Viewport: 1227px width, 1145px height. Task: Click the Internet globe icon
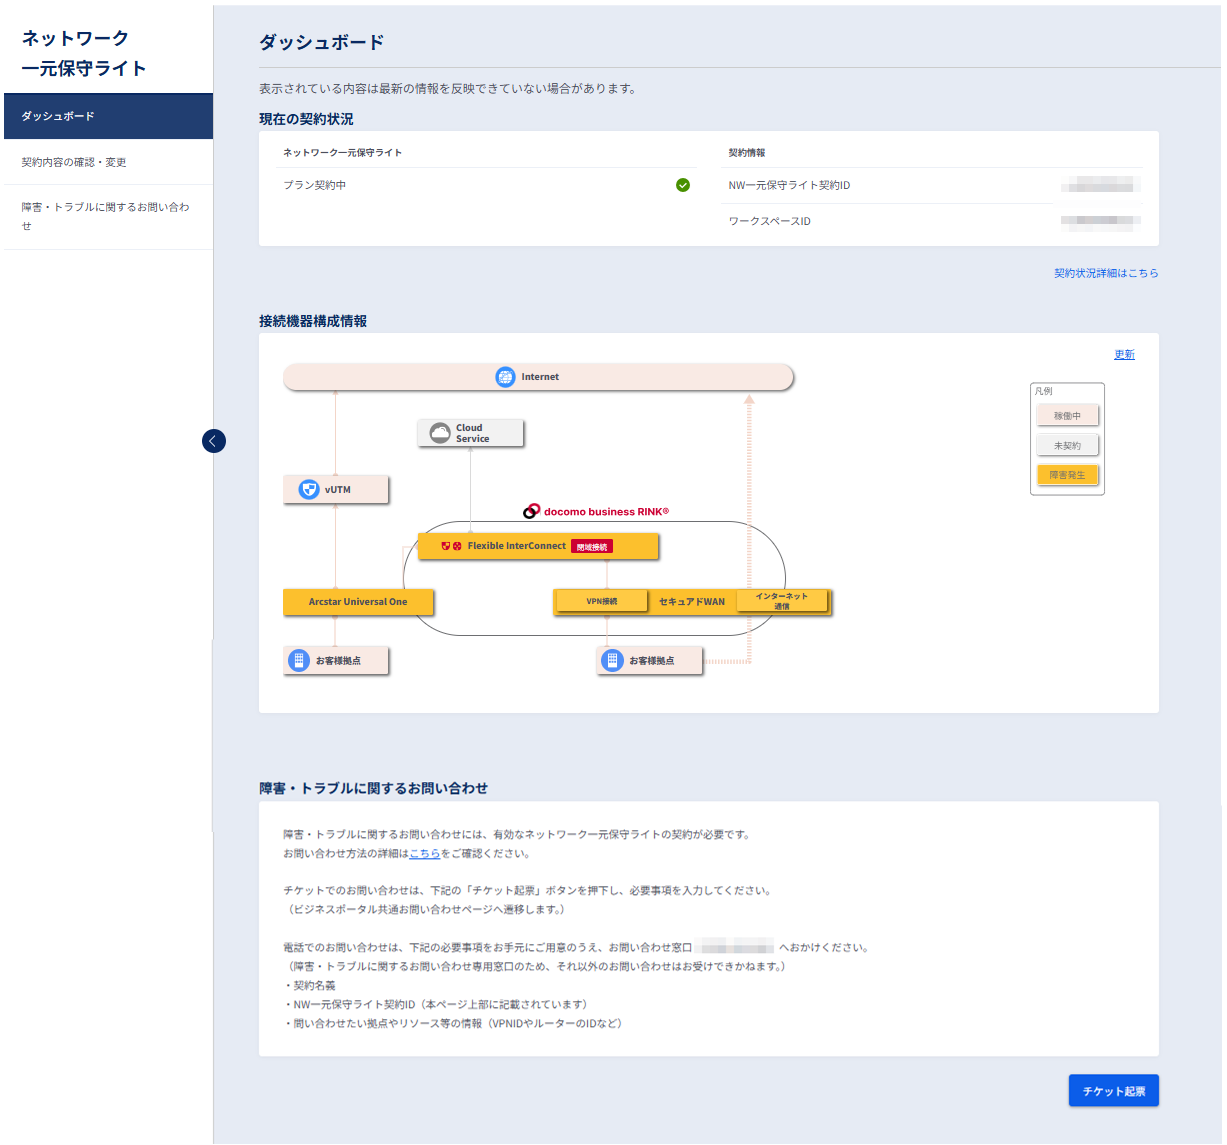click(x=506, y=377)
